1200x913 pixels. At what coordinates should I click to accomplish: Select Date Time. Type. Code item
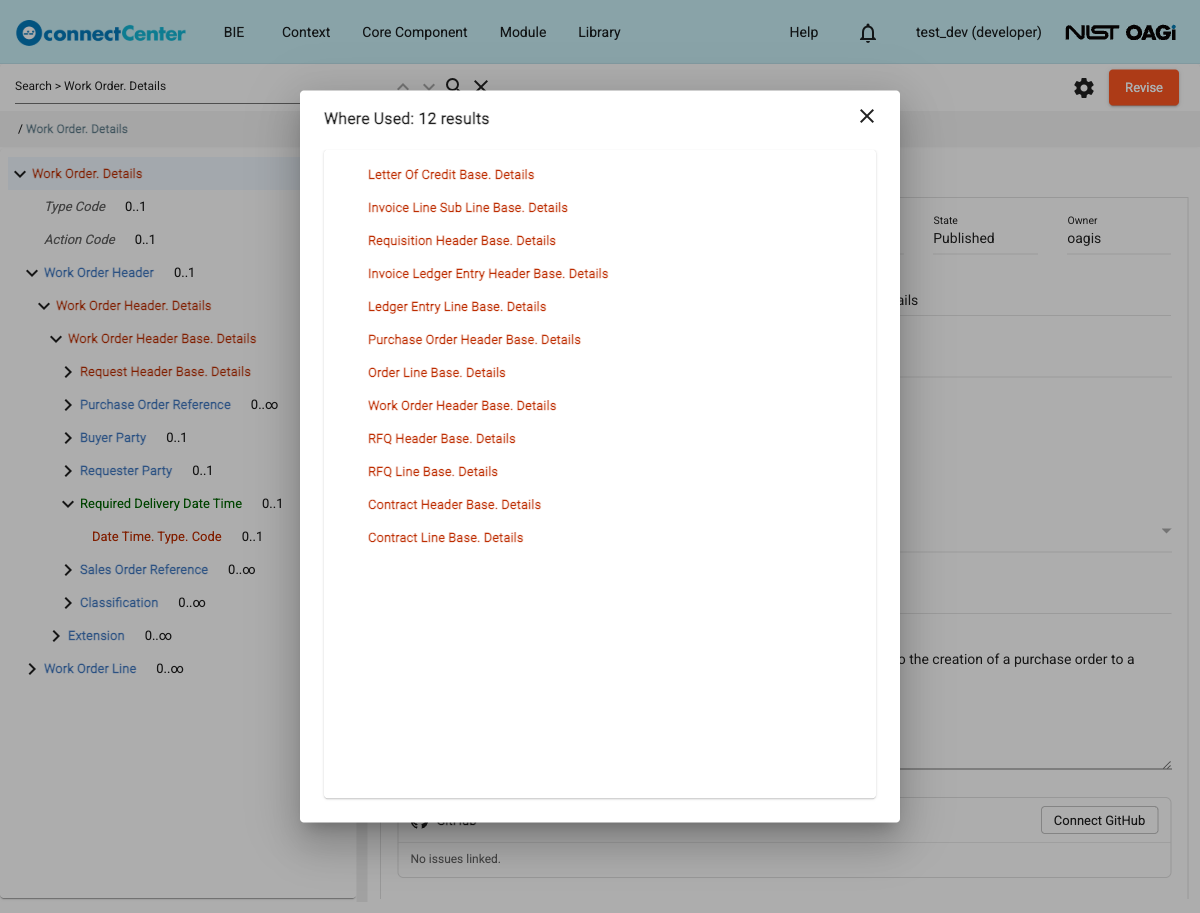[x=157, y=537]
